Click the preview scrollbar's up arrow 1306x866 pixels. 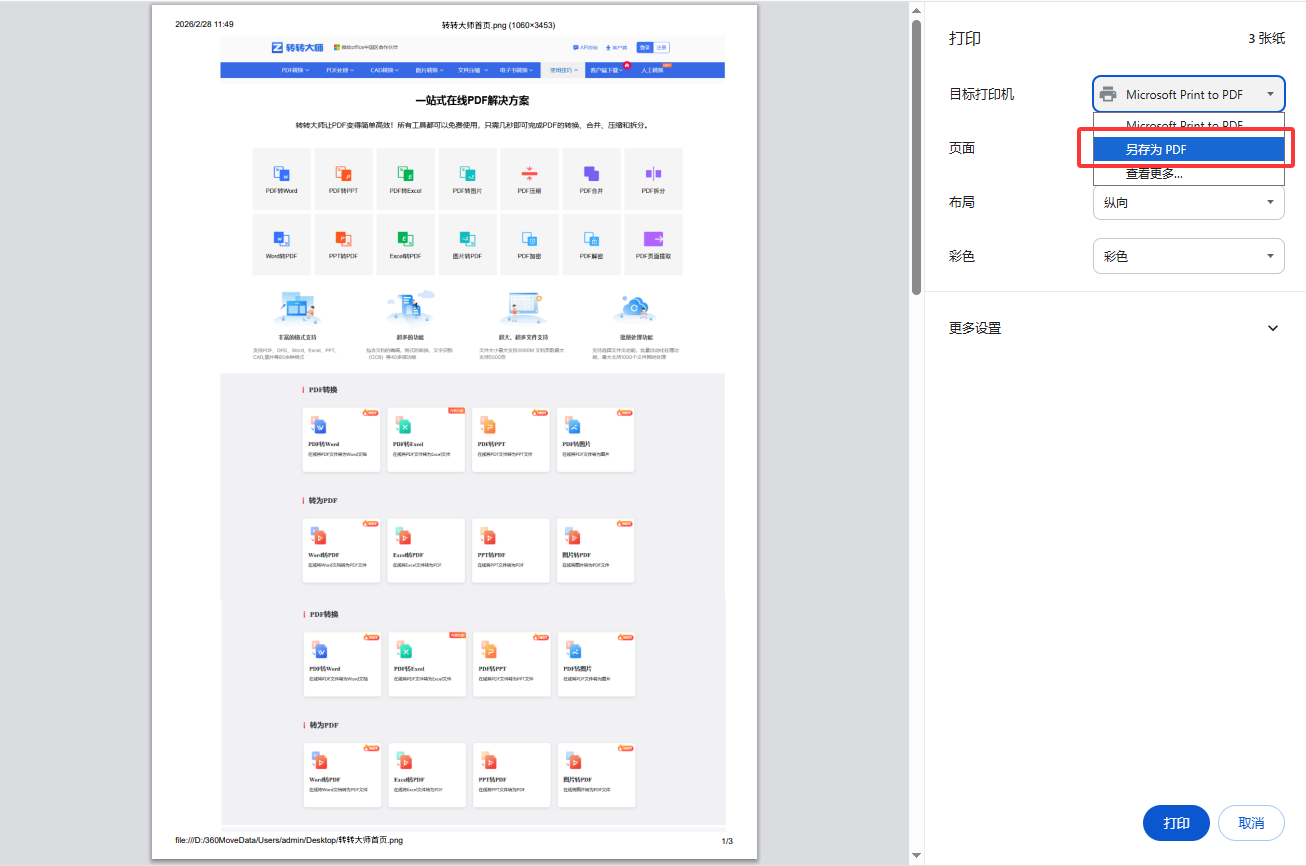click(x=916, y=10)
